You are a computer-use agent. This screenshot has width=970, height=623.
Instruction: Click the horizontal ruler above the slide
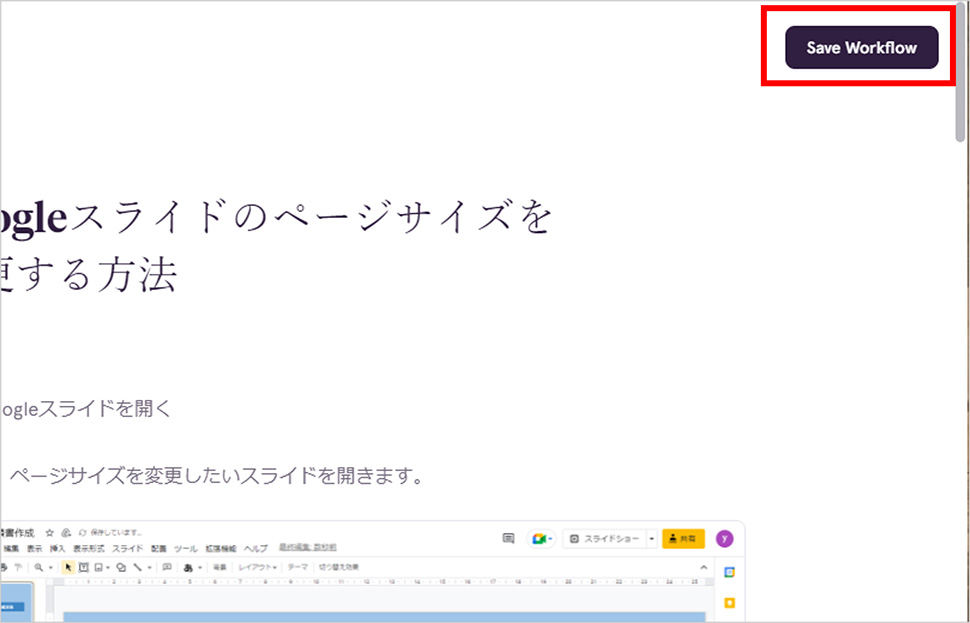click(384, 582)
